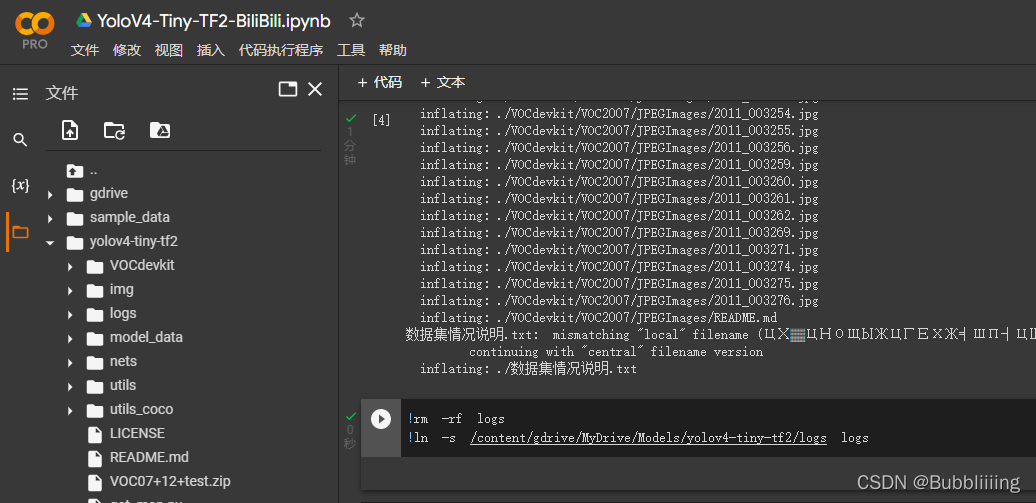The image size is (1036, 503).
Task: Expand the gdrive folder
Action: [50, 194]
